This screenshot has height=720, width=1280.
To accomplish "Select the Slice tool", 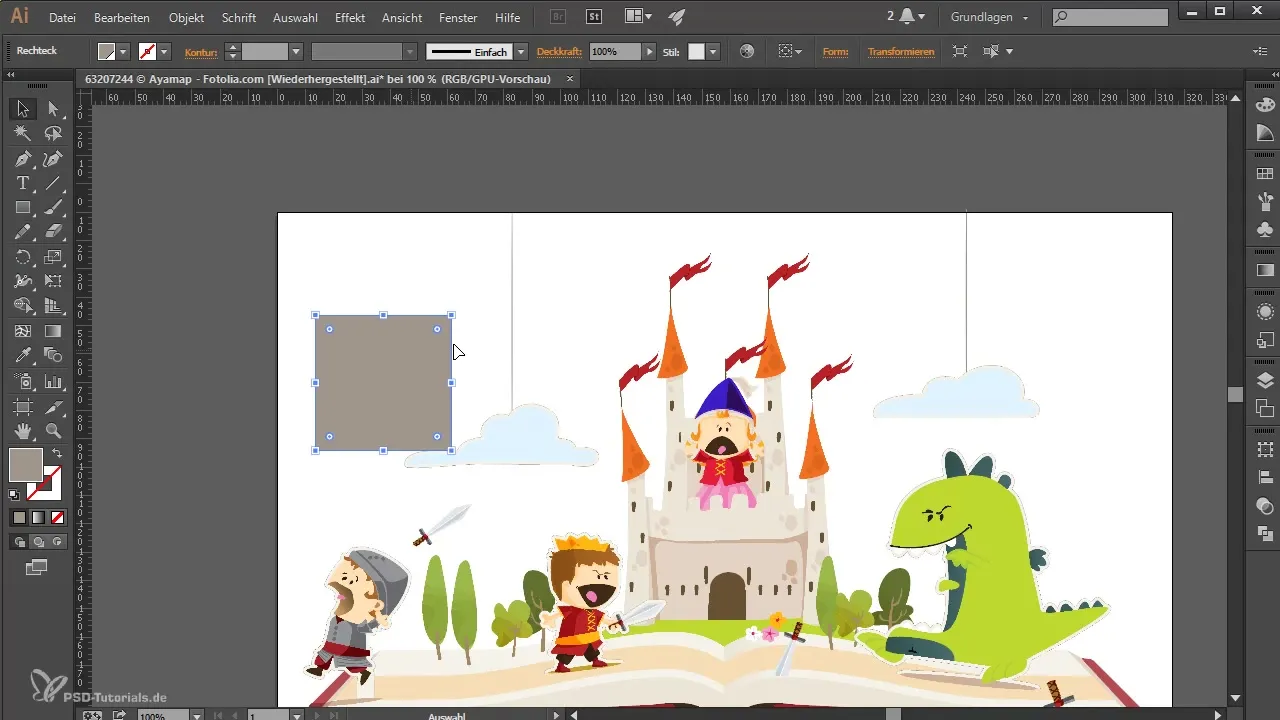I will point(54,406).
